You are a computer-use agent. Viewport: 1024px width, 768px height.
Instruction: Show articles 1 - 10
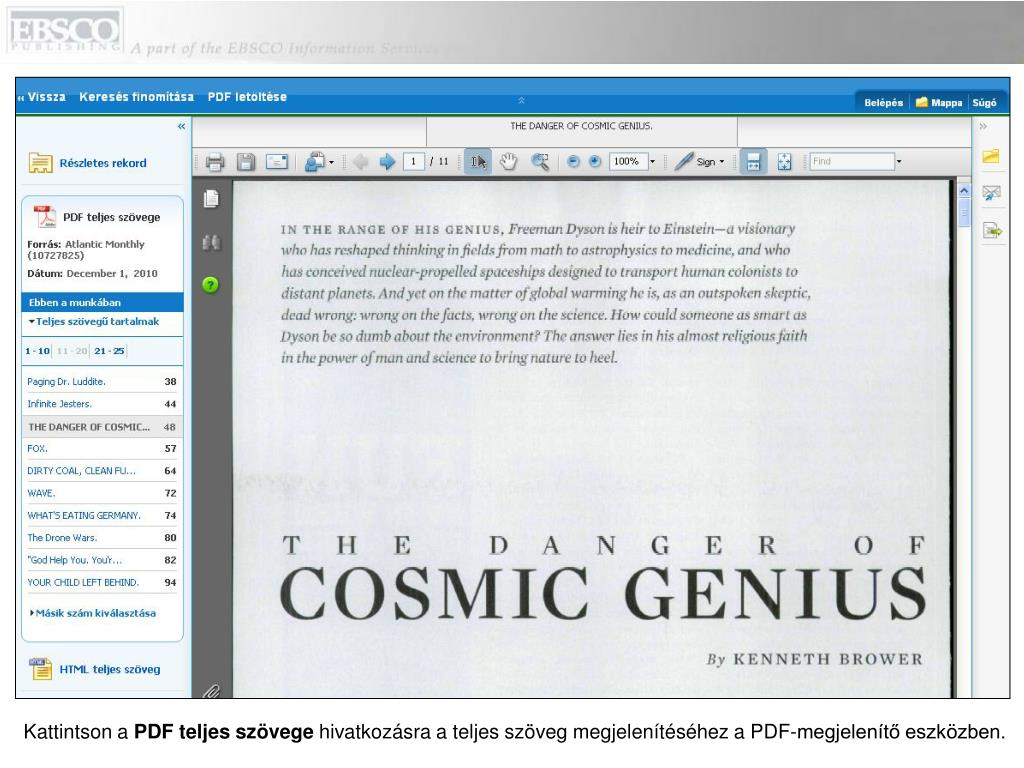(x=37, y=351)
